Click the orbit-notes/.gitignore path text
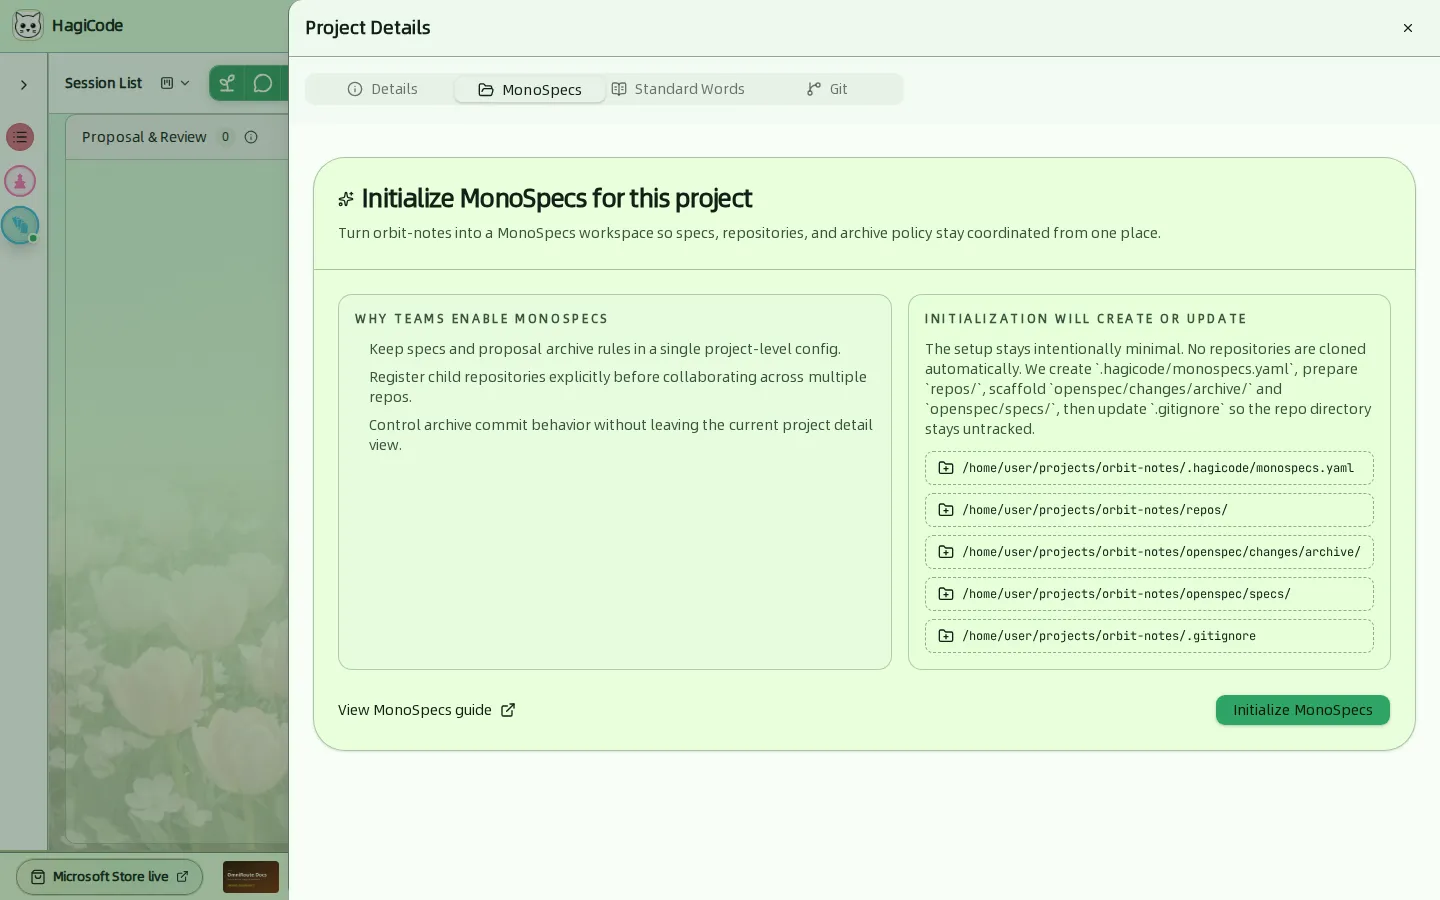The width and height of the screenshot is (1440, 900). (1109, 636)
